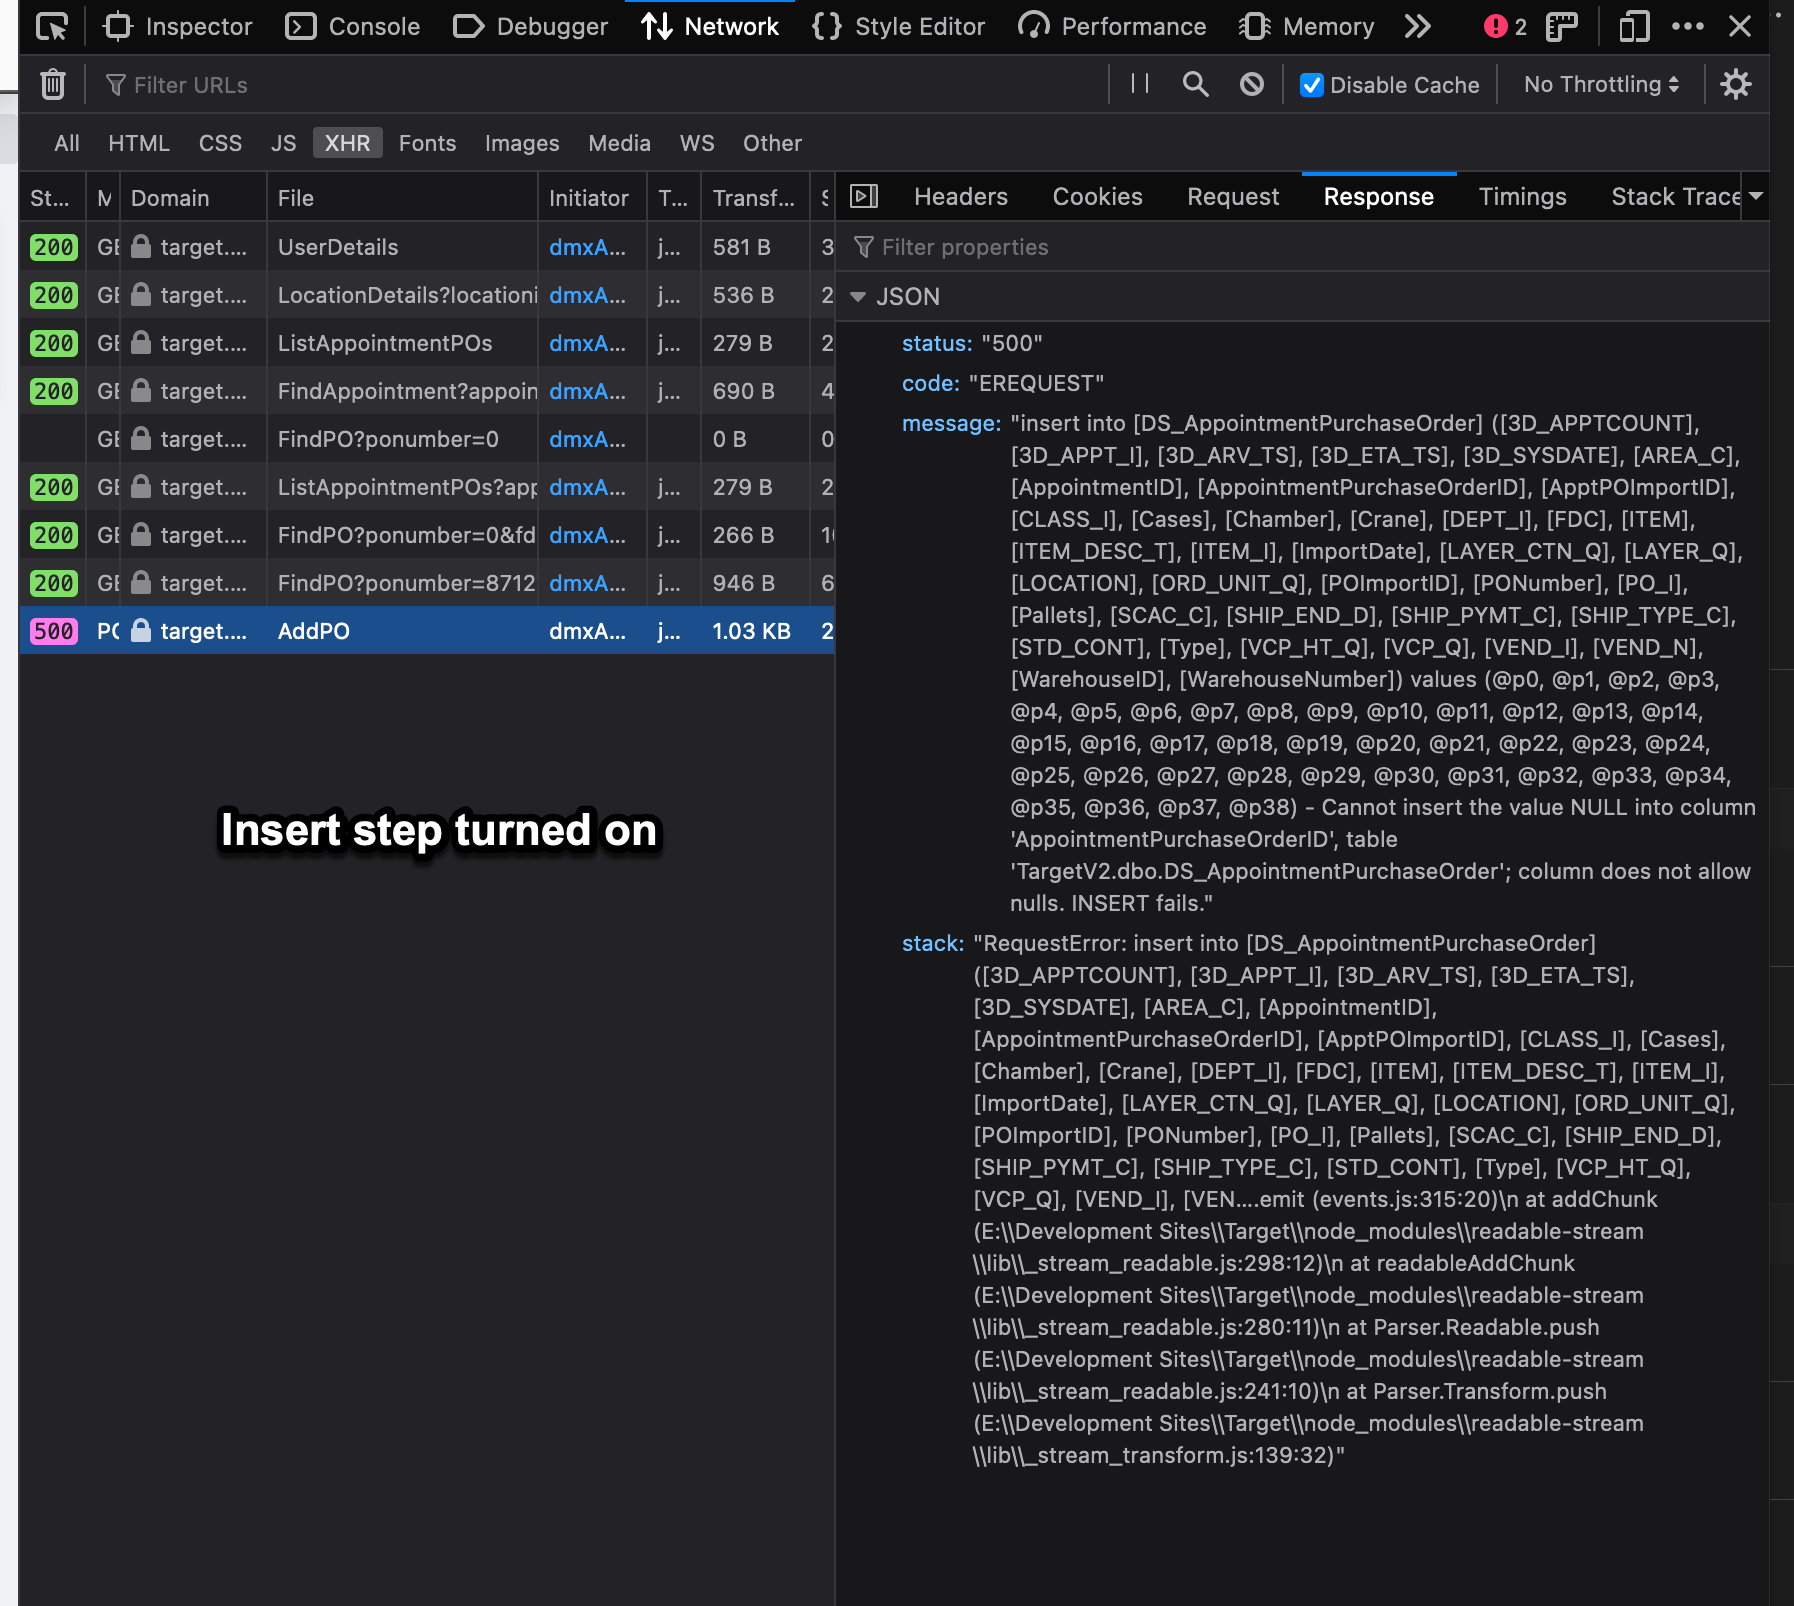Click the lock icon on AddPO row
The height and width of the screenshot is (1606, 1794).
[x=141, y=631]
